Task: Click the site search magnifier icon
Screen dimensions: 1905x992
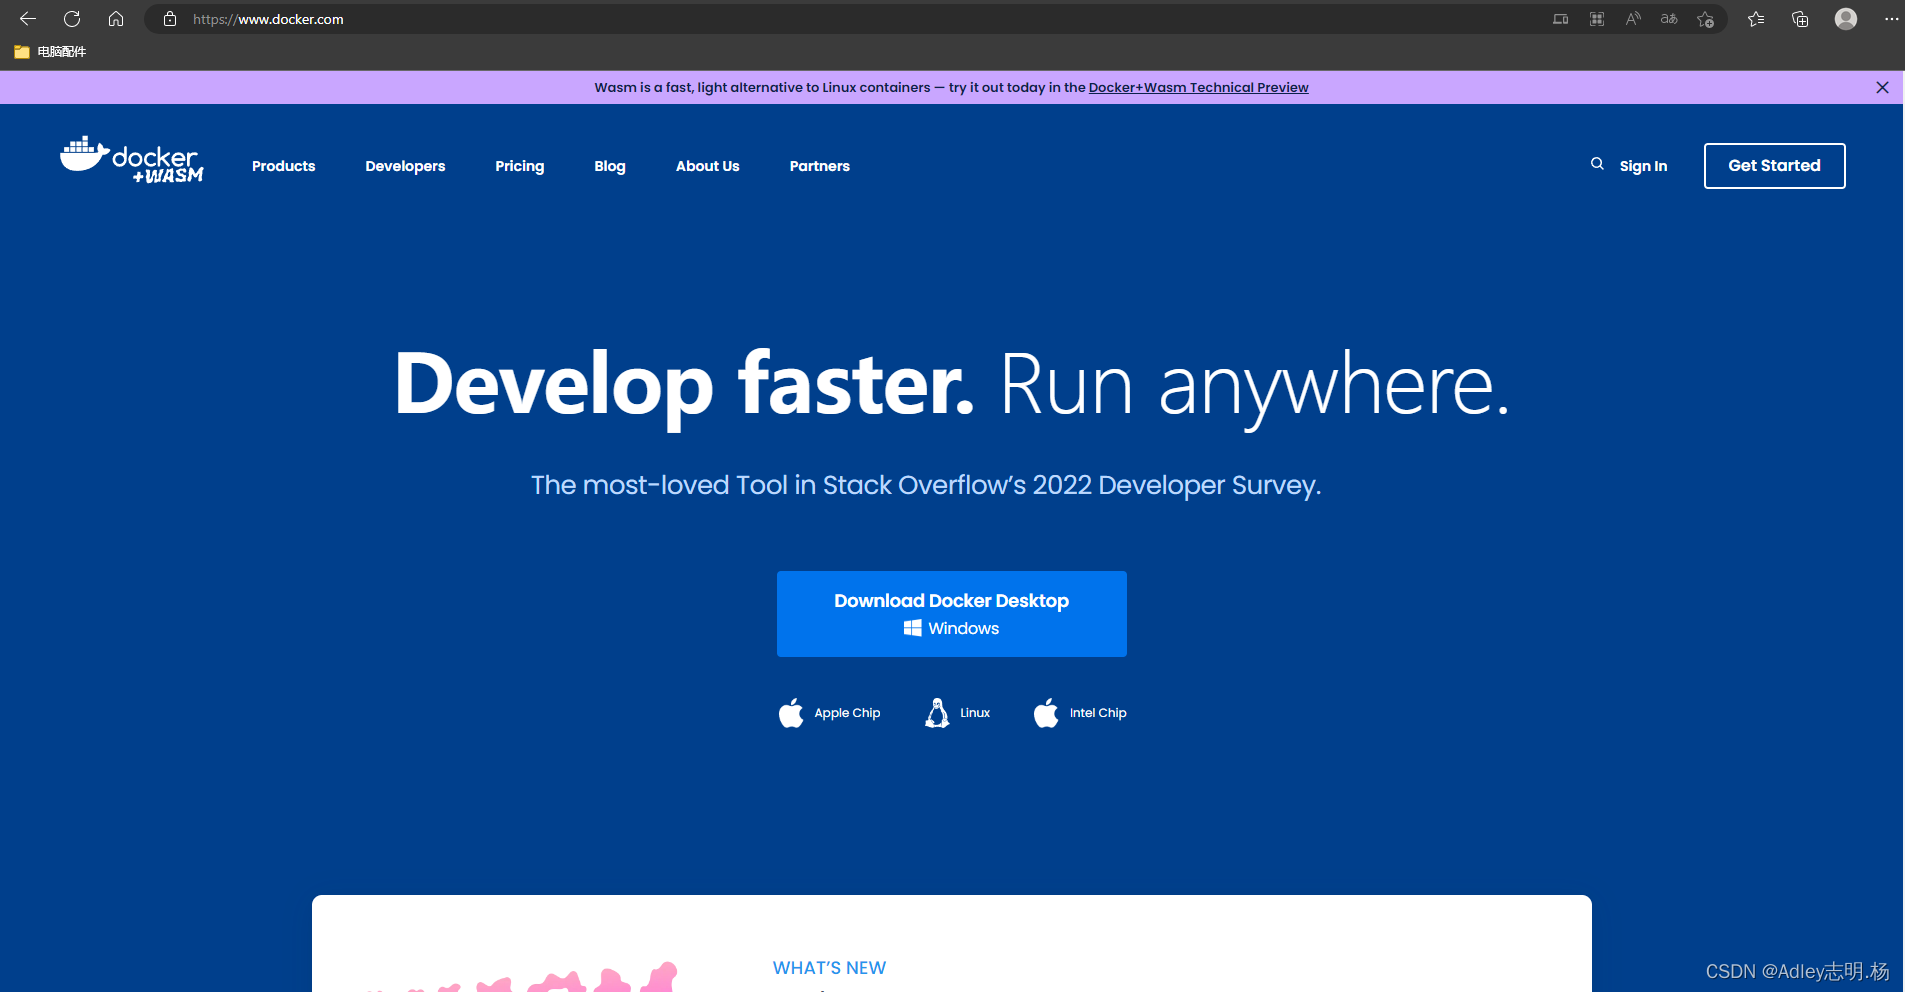Action: (1597, 164)
